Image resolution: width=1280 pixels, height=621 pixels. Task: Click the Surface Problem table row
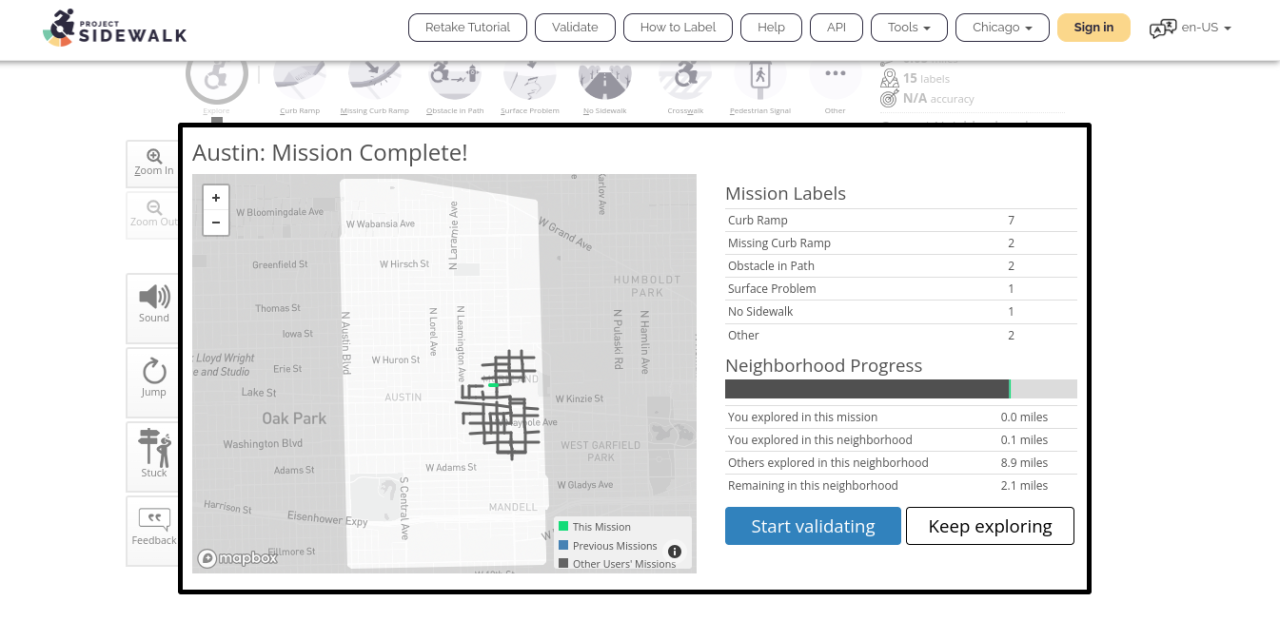click(x=901, y=289)
